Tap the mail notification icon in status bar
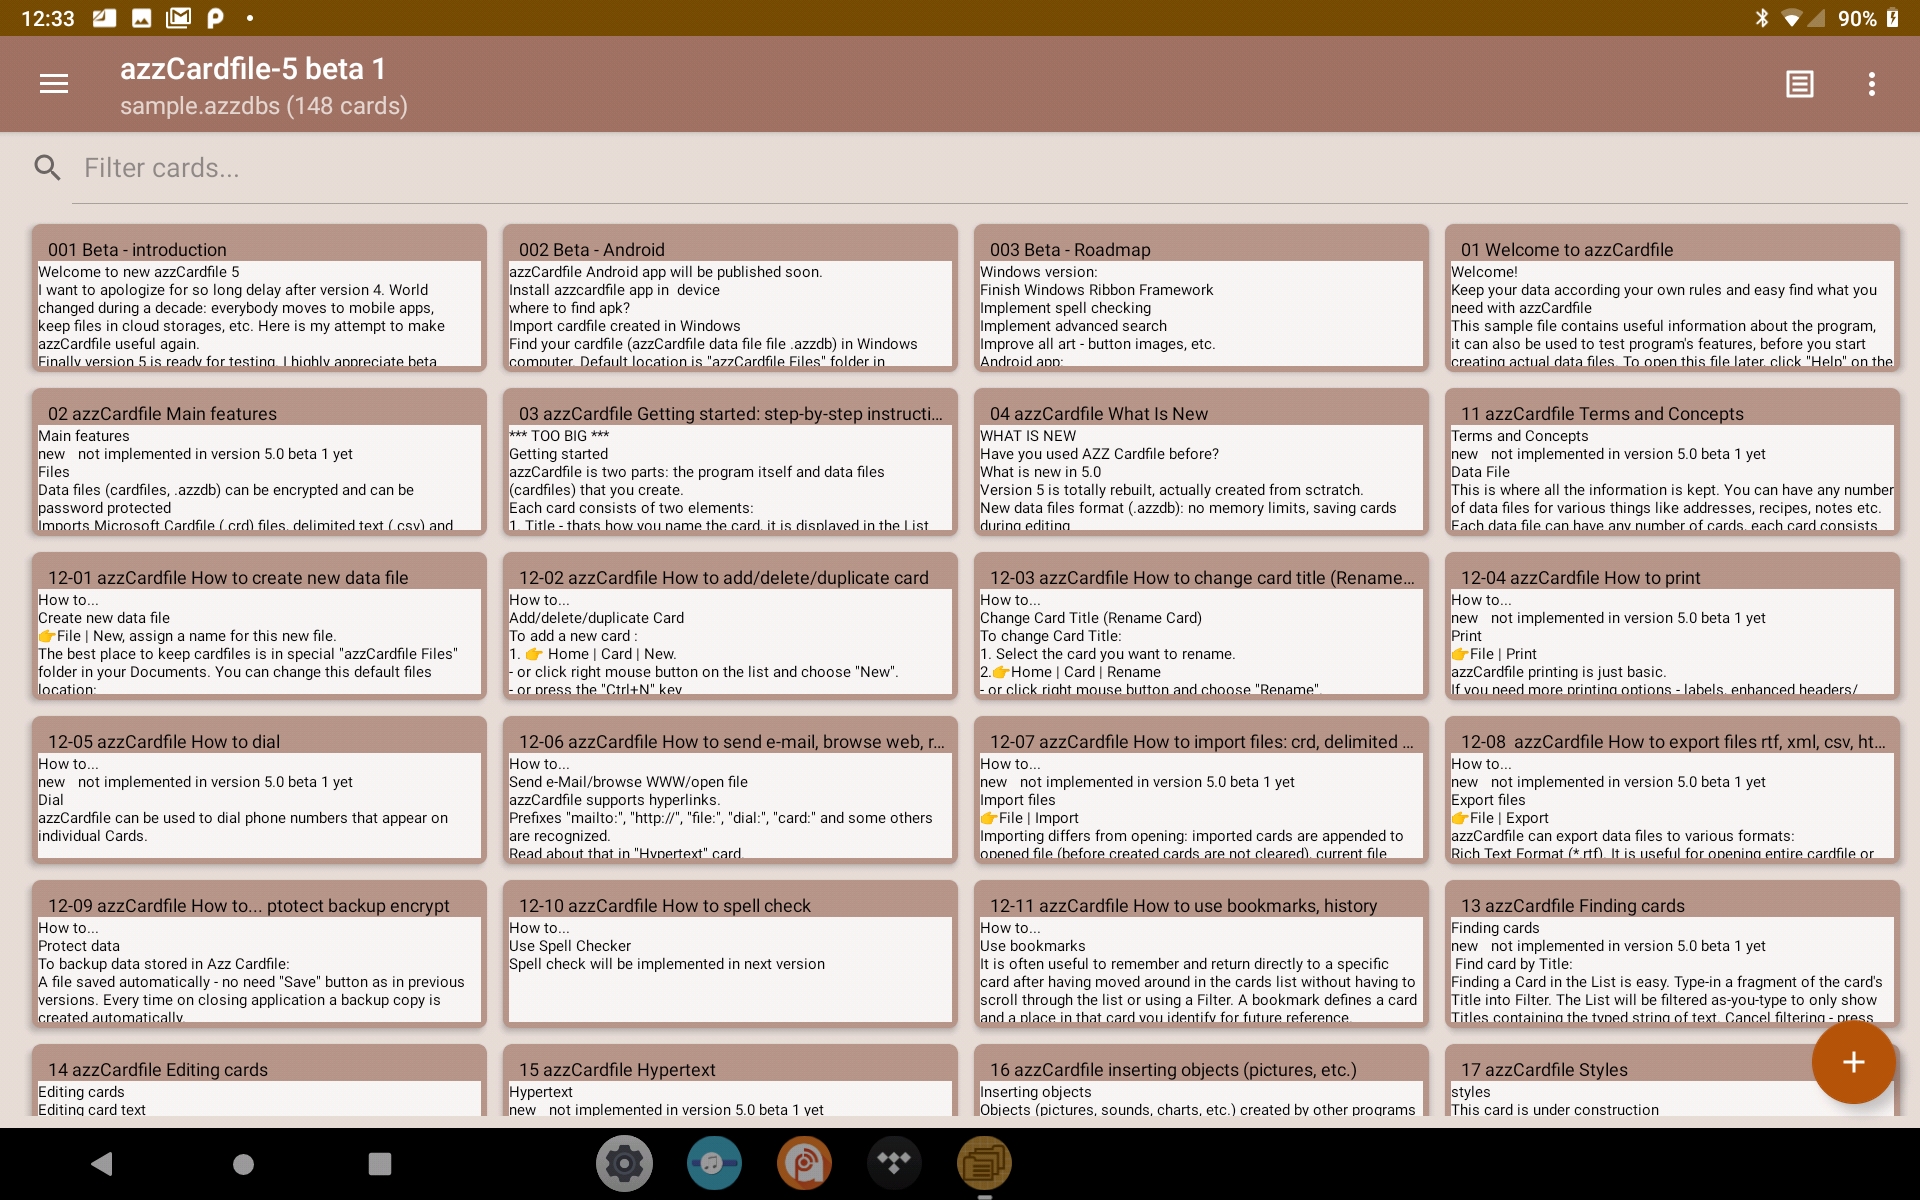 point(178,18)
